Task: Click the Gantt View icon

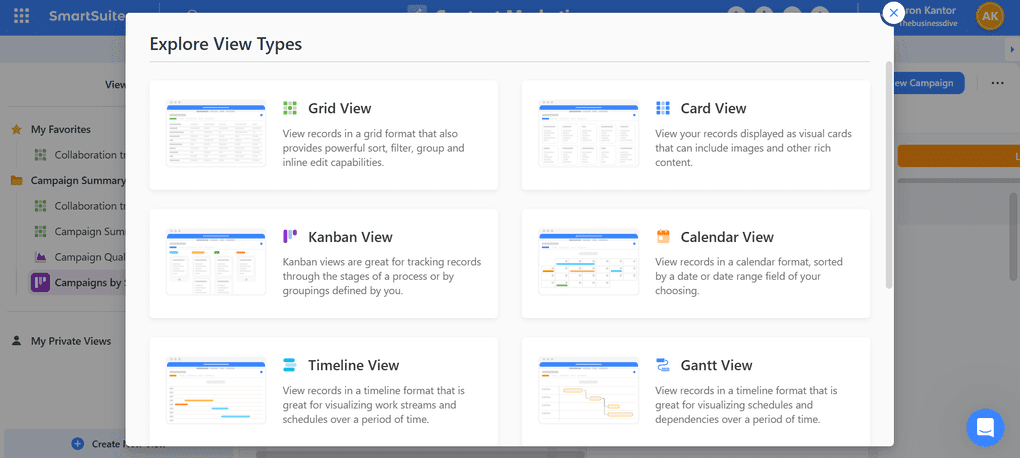Action: tap(663, 365)
